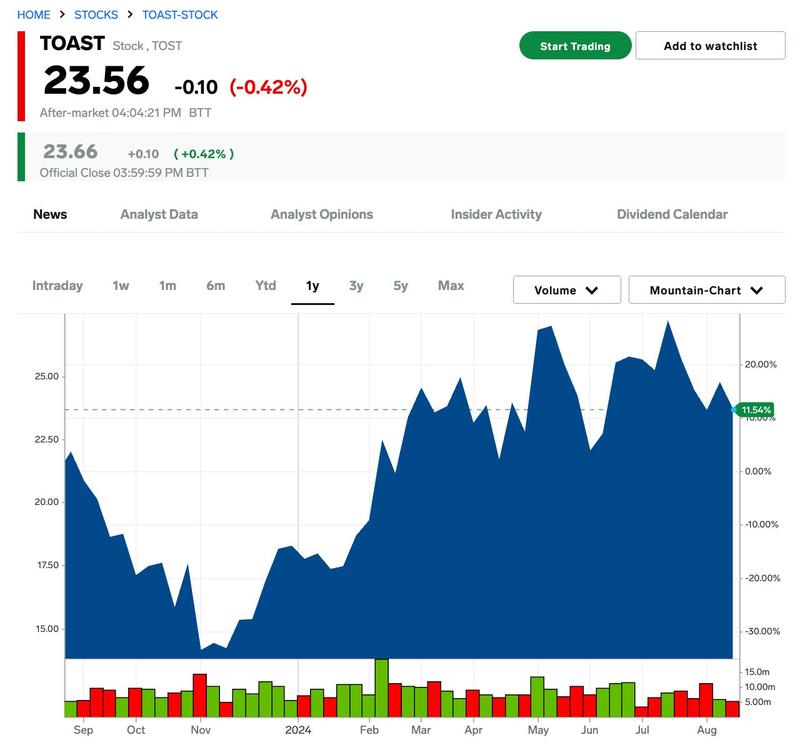
Task: Choose the 1w time range
Action: [x=120, y=286]
